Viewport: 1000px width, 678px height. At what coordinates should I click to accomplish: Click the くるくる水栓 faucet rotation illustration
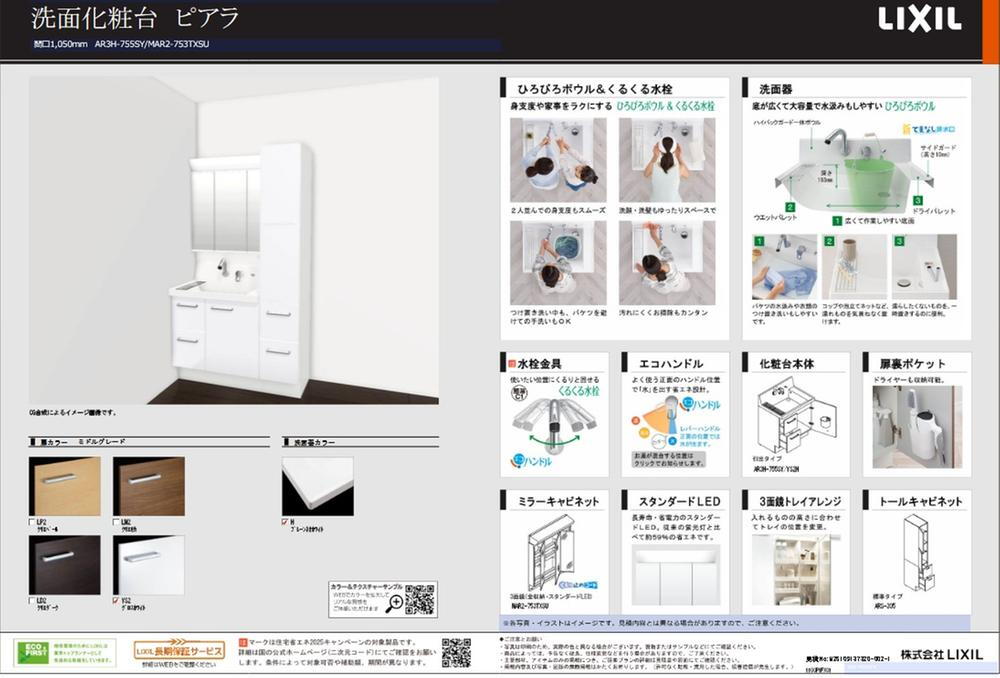tap(555, 424)
